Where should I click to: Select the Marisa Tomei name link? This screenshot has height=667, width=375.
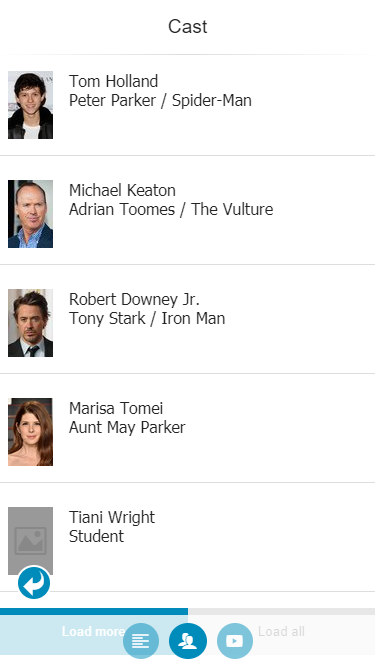pos(116,408)
